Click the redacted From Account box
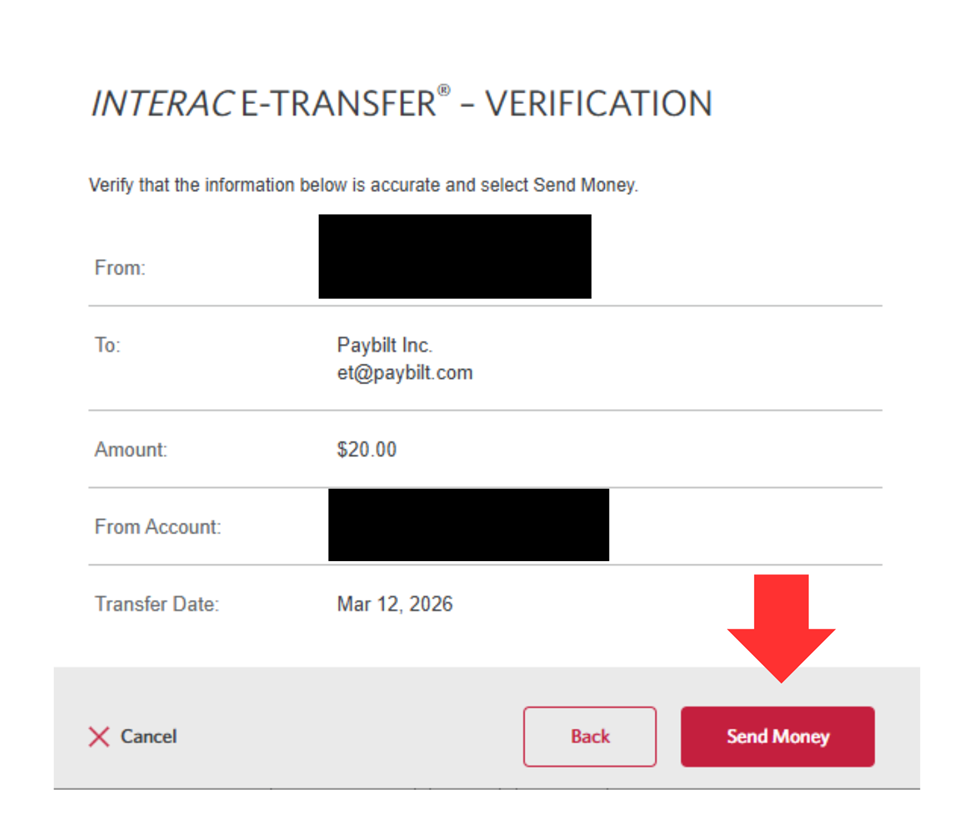Screen dimensions: 974x815 coord(468,524)
